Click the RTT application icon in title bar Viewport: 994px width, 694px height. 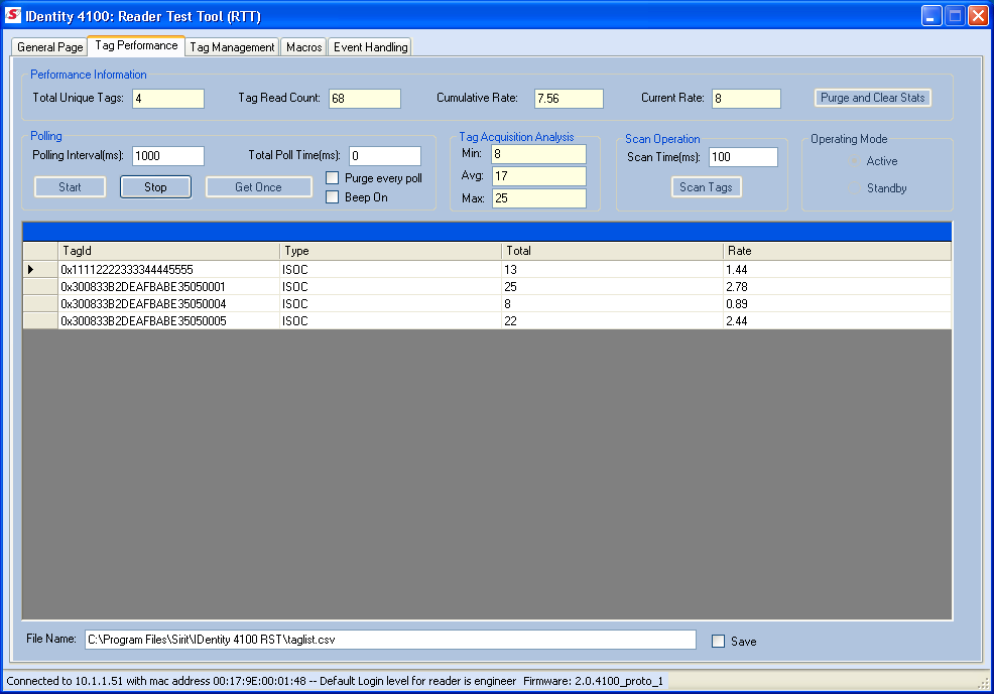pos(13,15)
